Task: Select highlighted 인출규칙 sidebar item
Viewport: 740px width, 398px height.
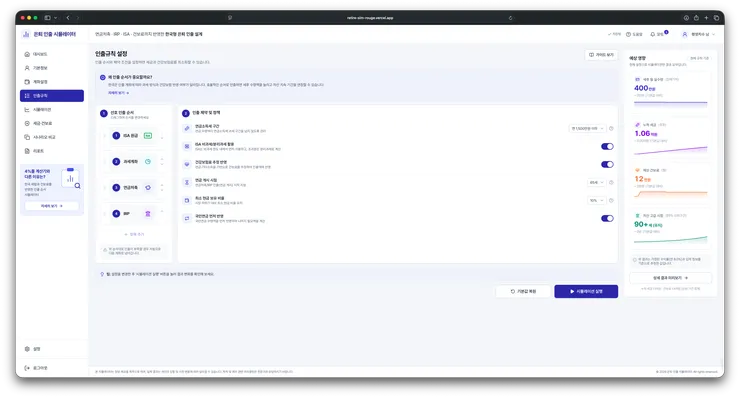Action: pyautogui.click(x=52, y=95)
